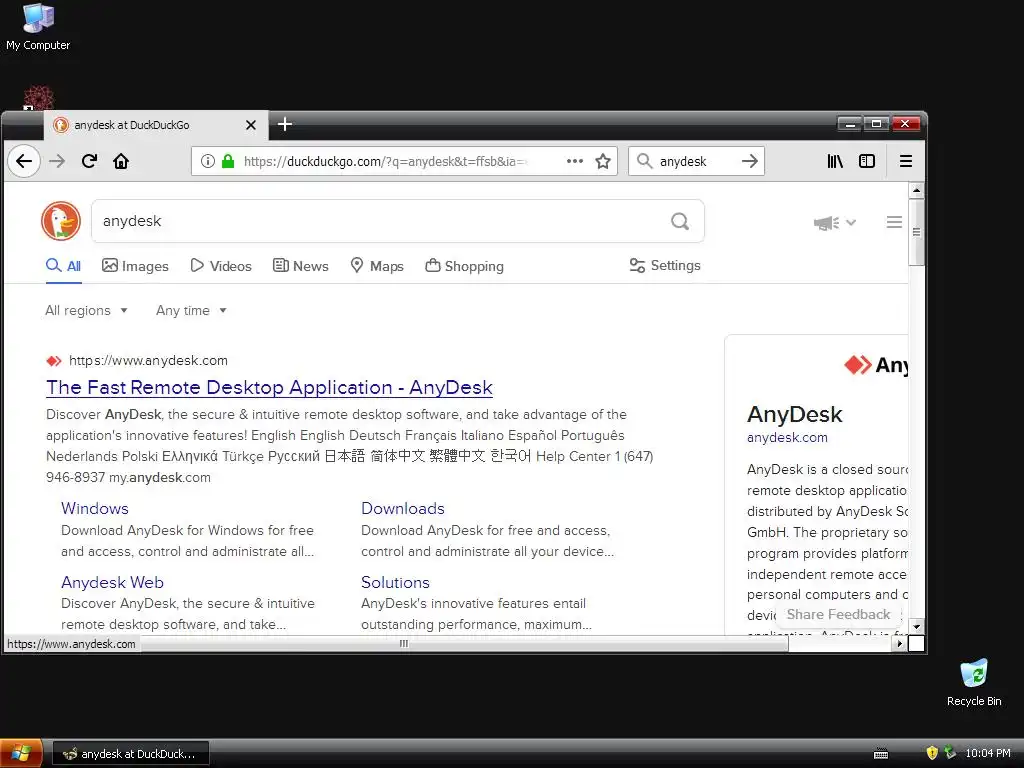Click the Share Feedback button
The width and height of the screenshot is (1024, 768).
click(x=839, y=615)
